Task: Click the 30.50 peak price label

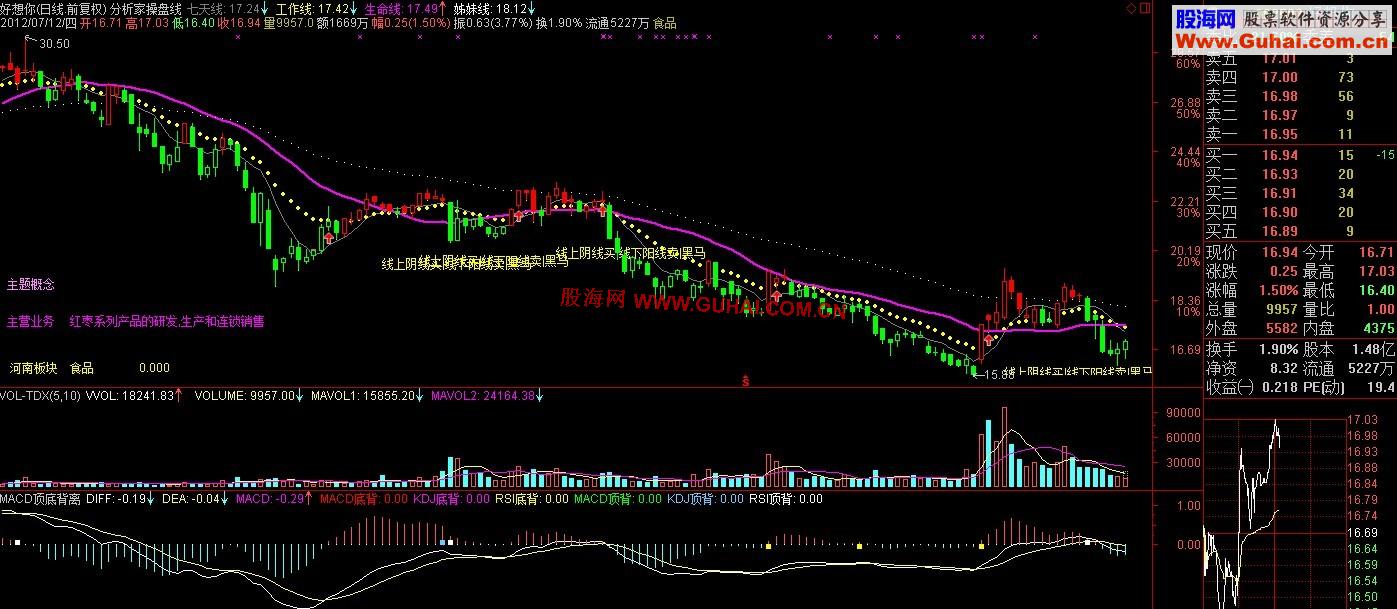Action: (x=54, y=44)
